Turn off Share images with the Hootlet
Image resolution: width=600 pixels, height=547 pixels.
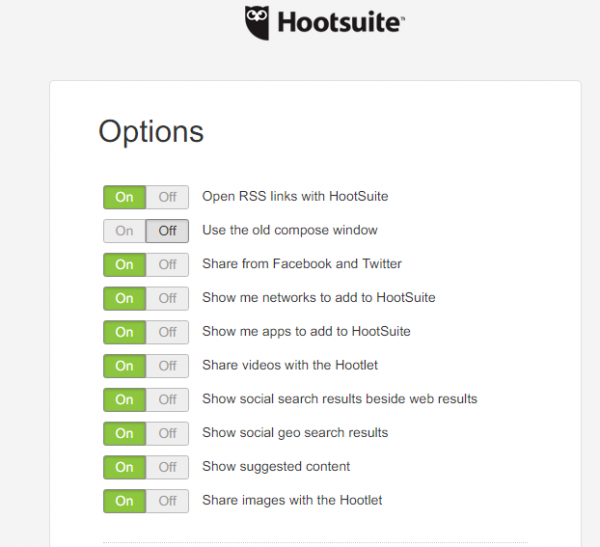pyautogui.click(x=167, y=501)
